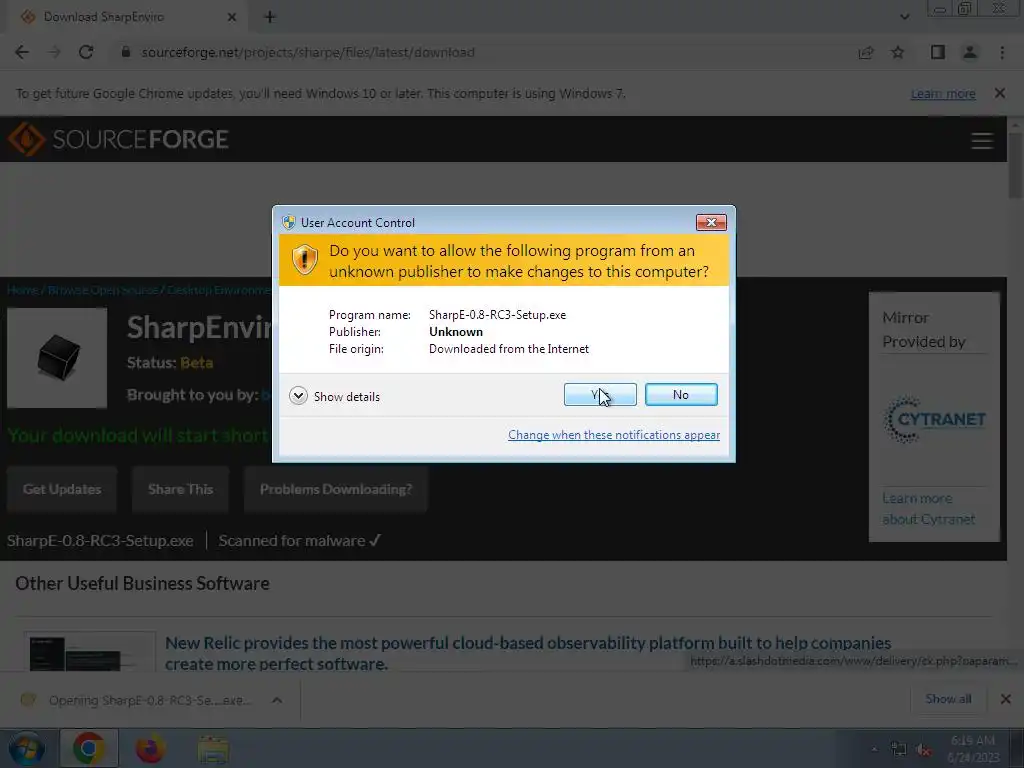The image size is (1024, 768).
Task: Click the Home breadcrumb link
Action: point(22,290)
